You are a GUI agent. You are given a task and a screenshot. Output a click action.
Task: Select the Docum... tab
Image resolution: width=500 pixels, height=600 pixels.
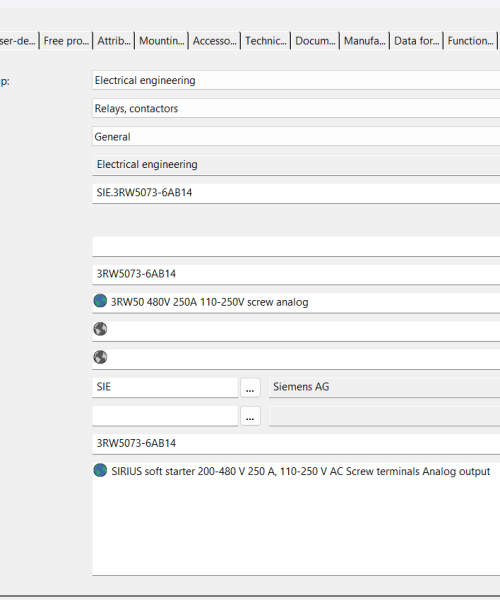(x=315, y=41)
